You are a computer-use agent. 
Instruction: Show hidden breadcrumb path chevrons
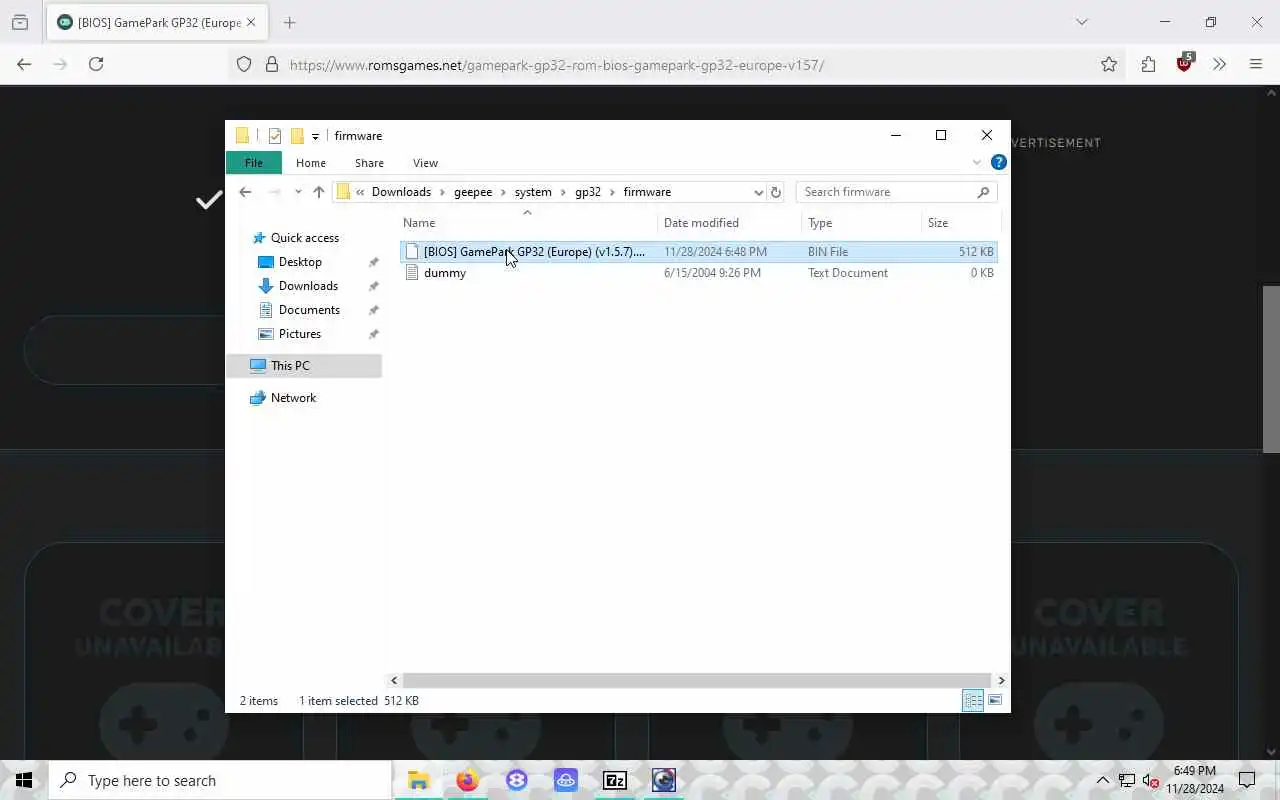[x=360, y=192]
